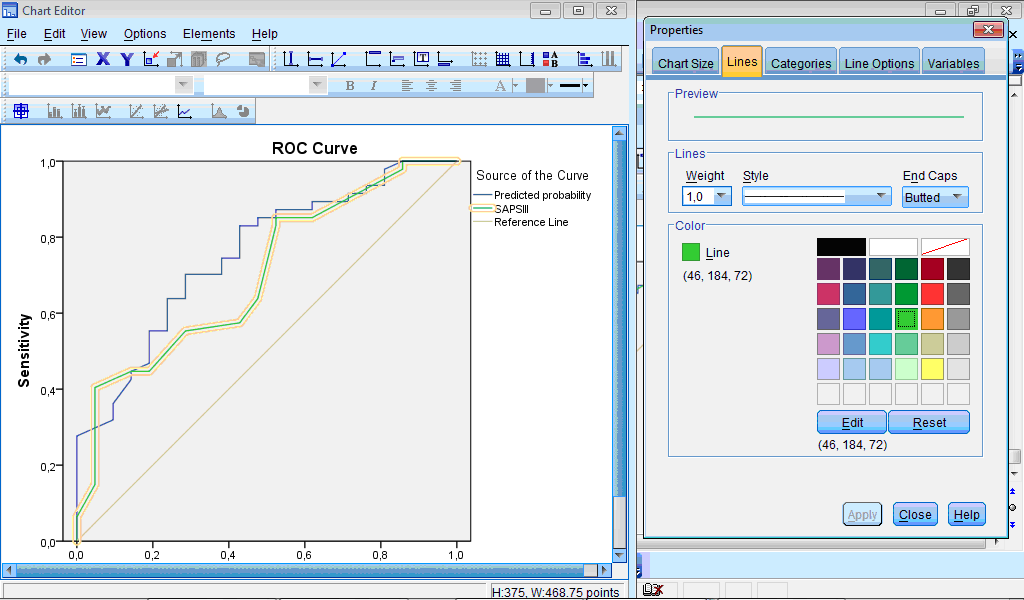Click the chart horizontal scrollbar
This screenshot has width=1024, height=600.
[307, 570]
